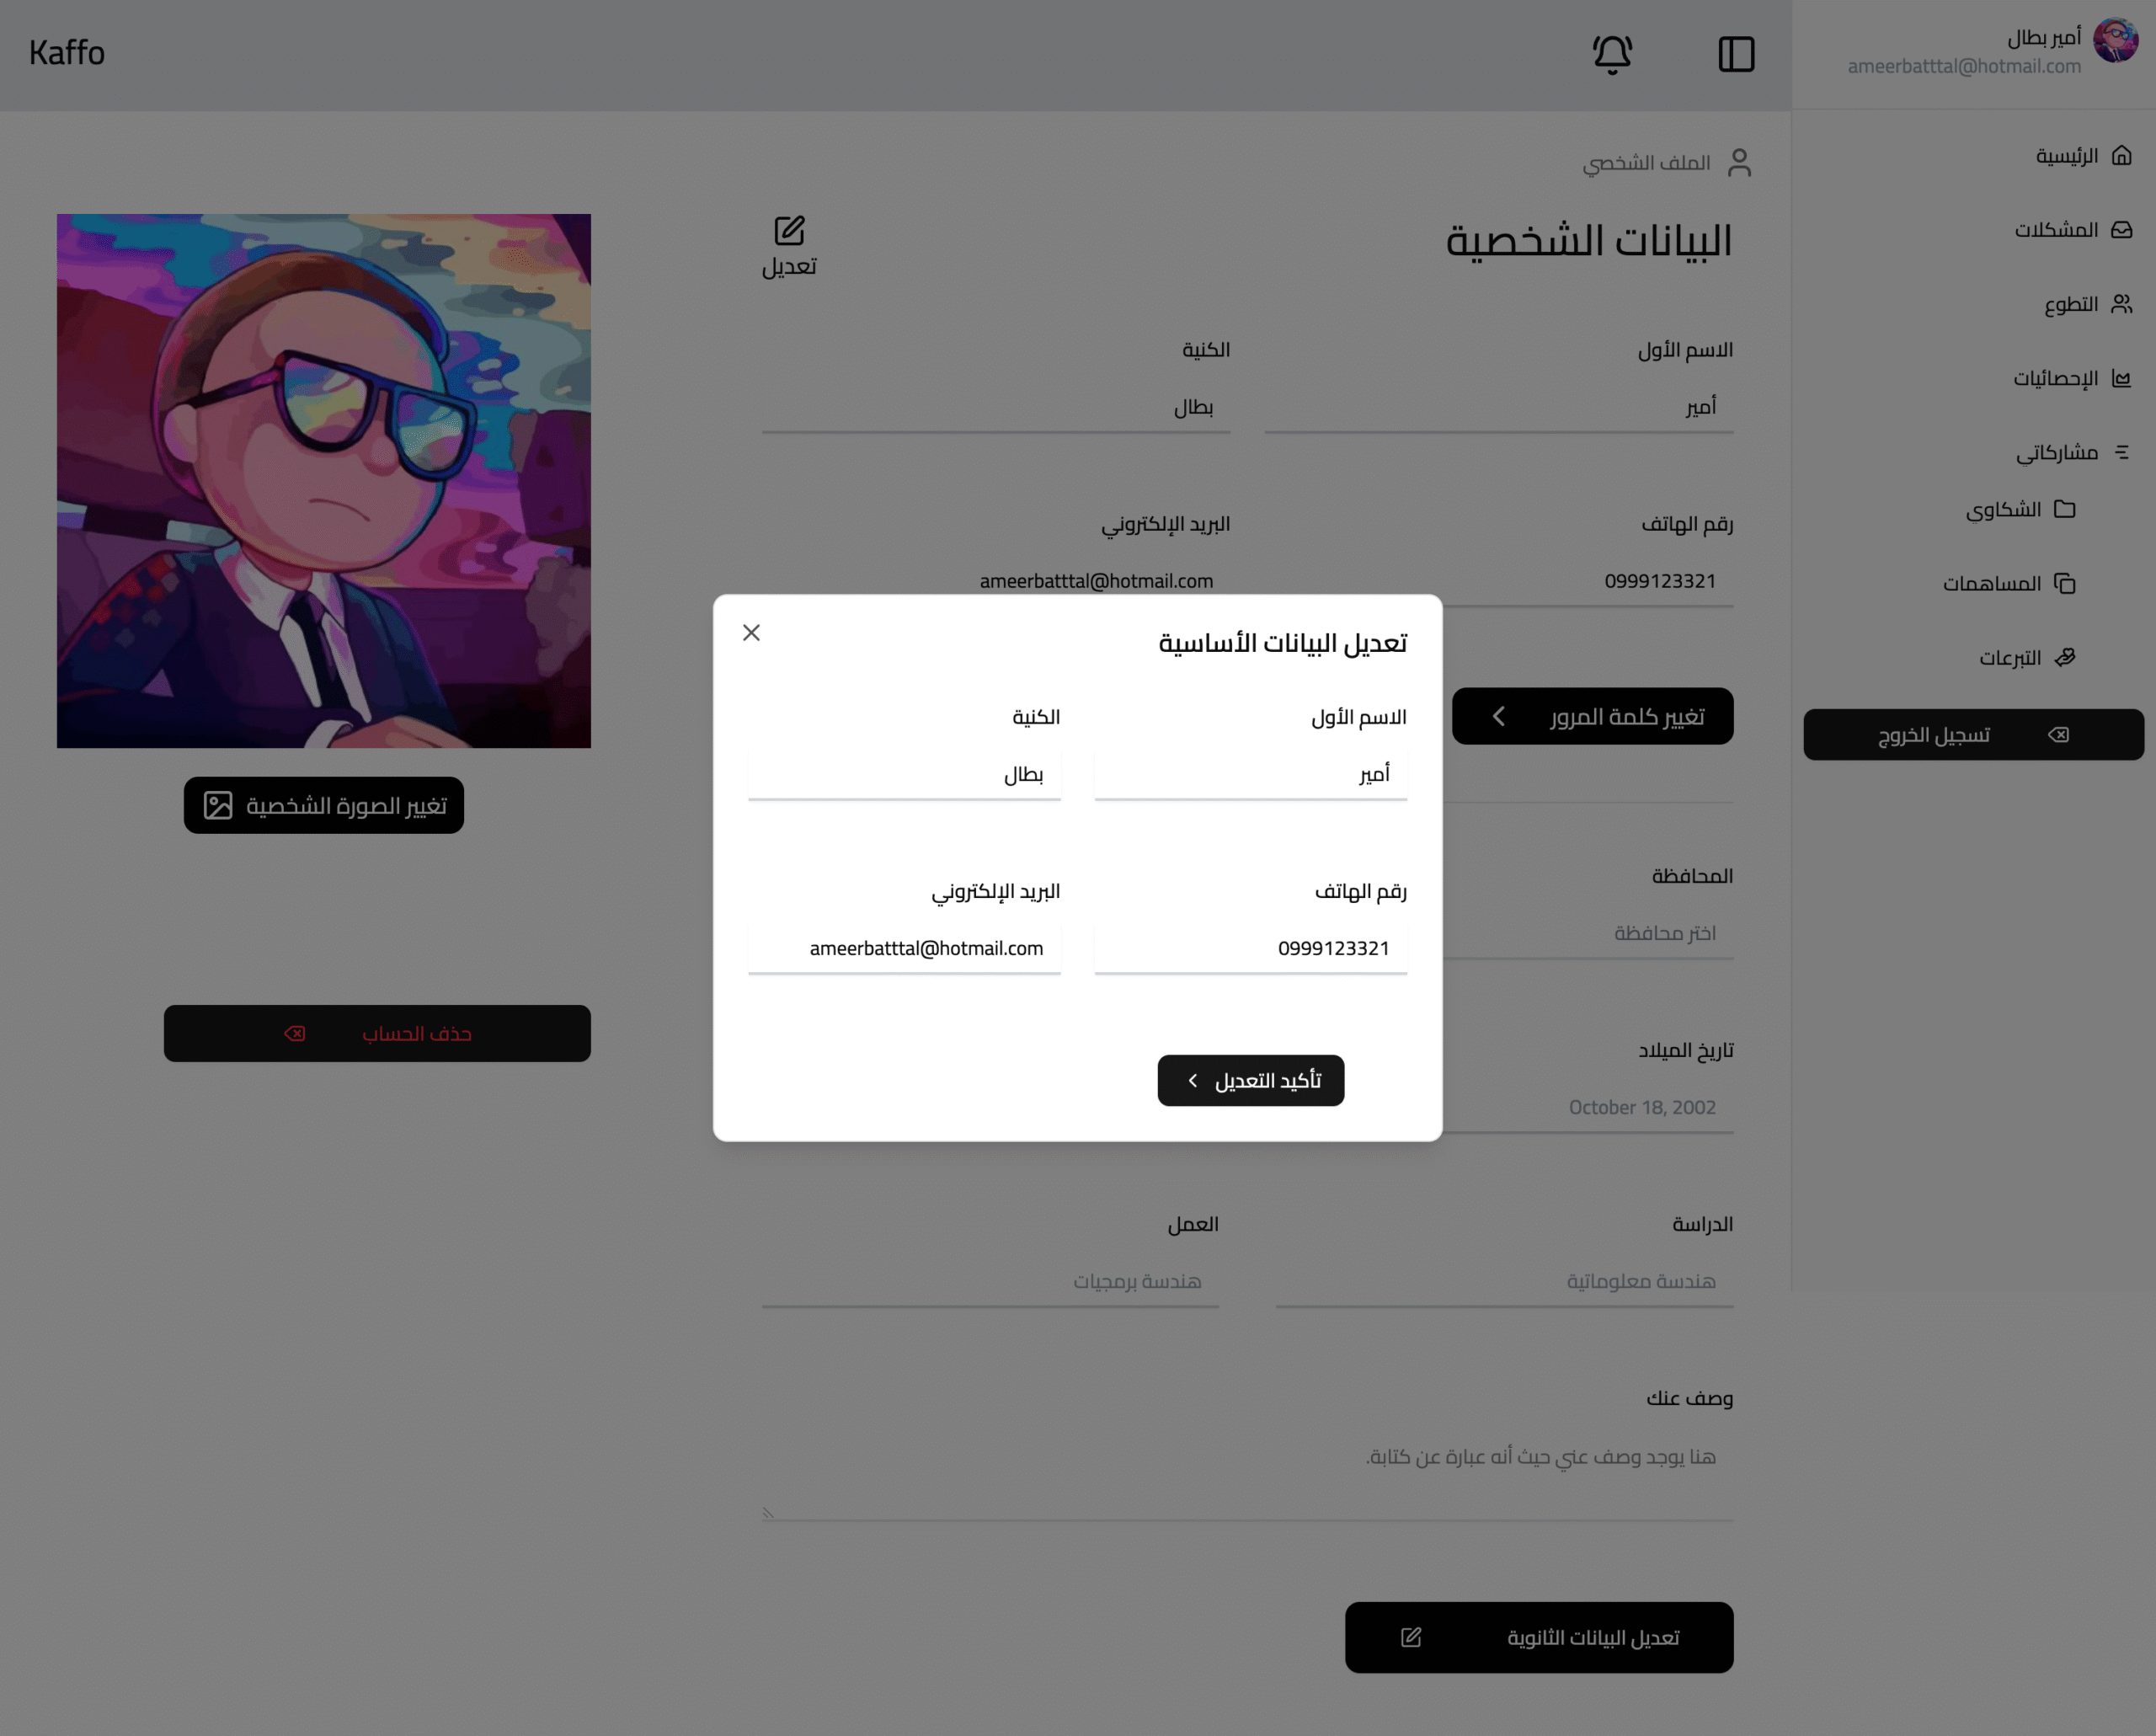
Task: Go to التطوع volunteers section
Action: 2088,304
